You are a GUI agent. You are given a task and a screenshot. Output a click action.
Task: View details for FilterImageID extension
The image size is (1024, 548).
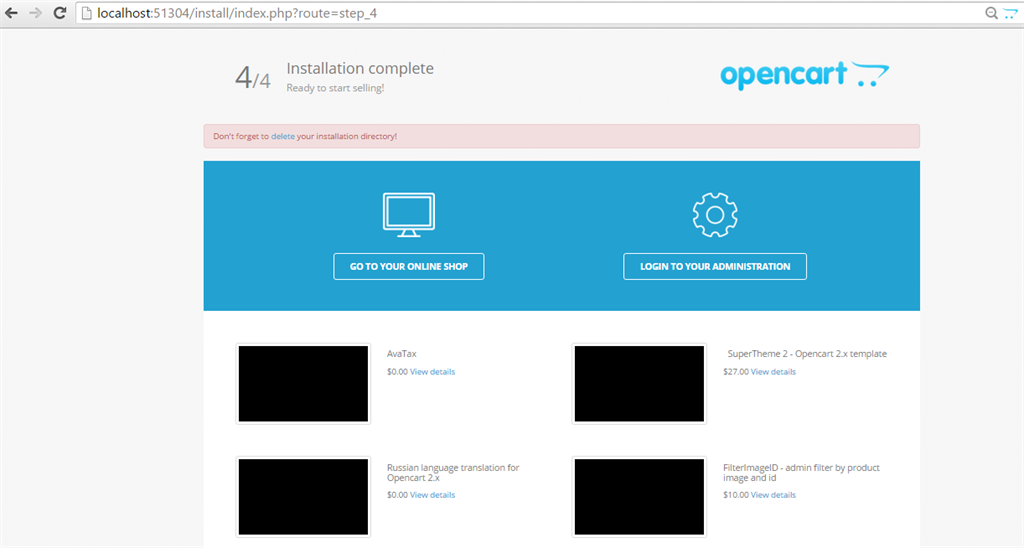[x=773, y=495]
